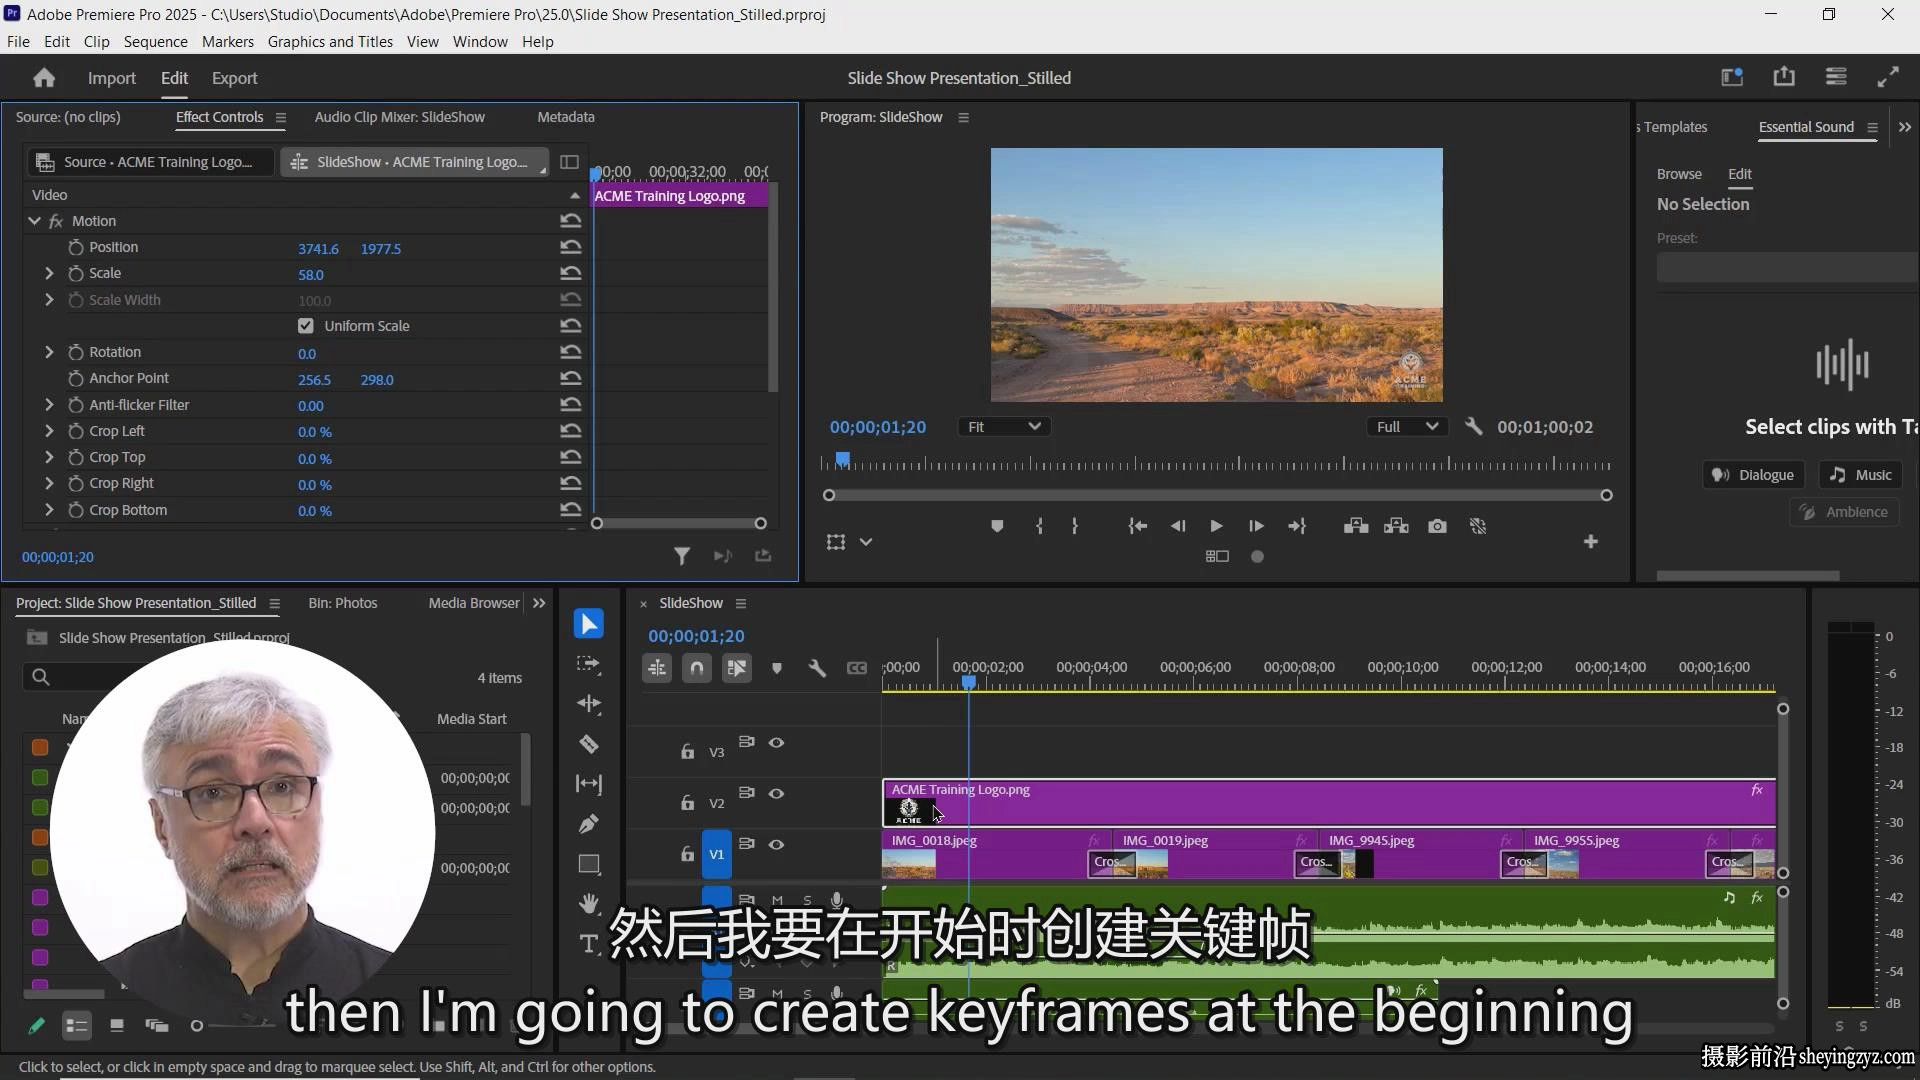This screenshot has height=1080, width=1920.
Task: Toggle full screen video icon
Action: (x=1888, y=77)
